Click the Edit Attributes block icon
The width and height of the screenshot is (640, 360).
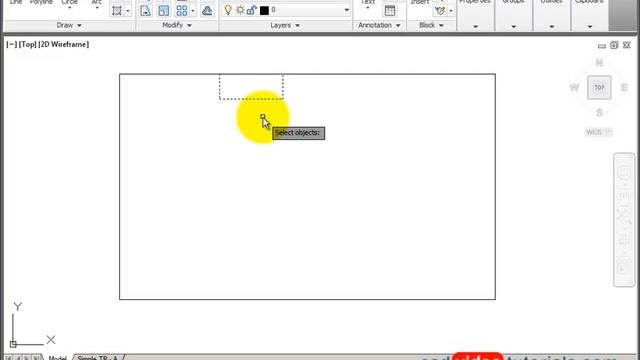[x=440, y=11]
